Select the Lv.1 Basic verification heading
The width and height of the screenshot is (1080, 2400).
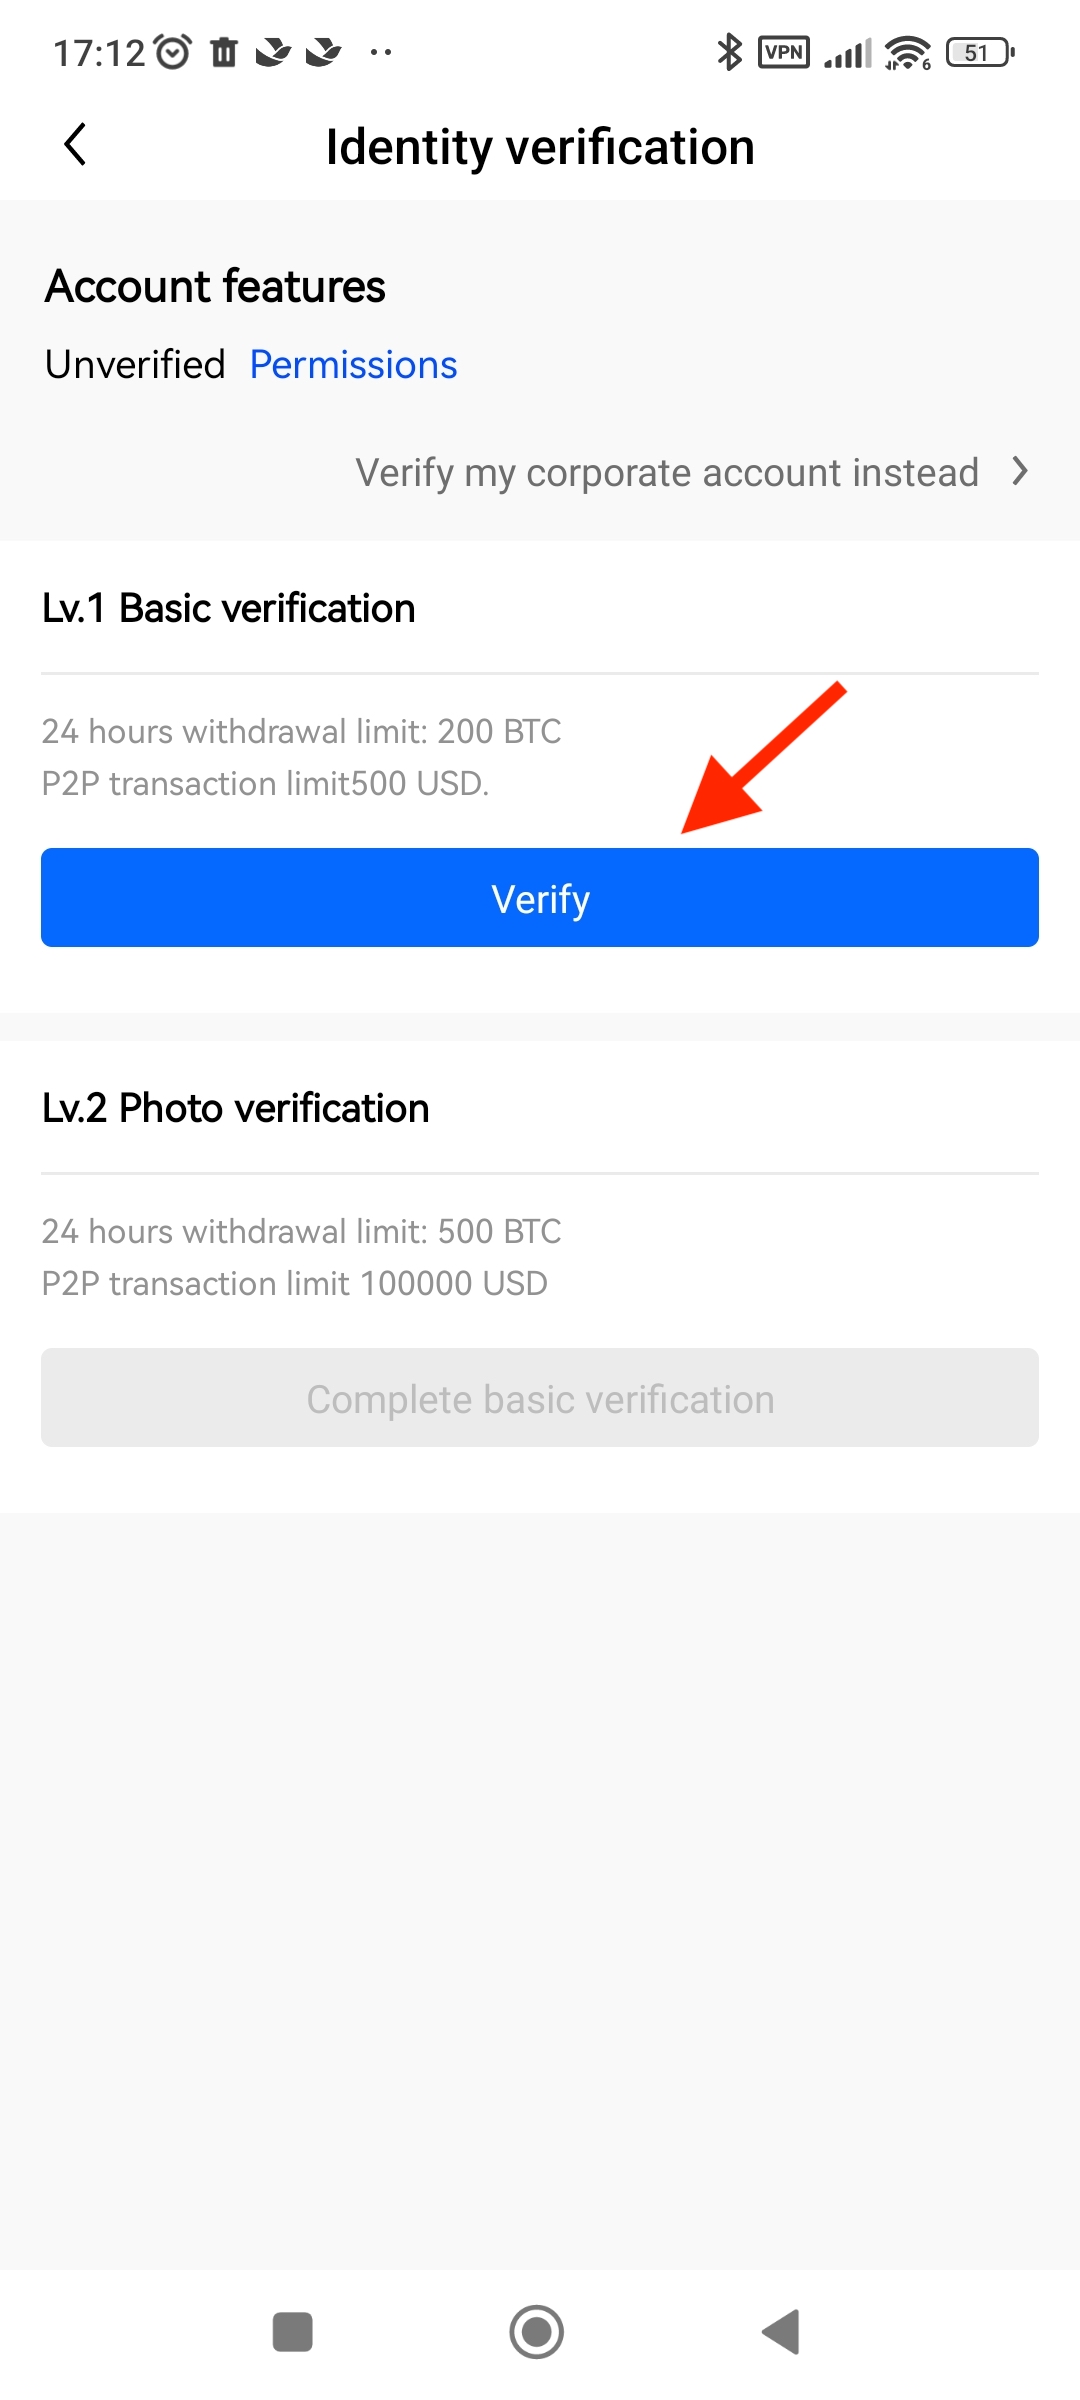[x=228, y=608]
